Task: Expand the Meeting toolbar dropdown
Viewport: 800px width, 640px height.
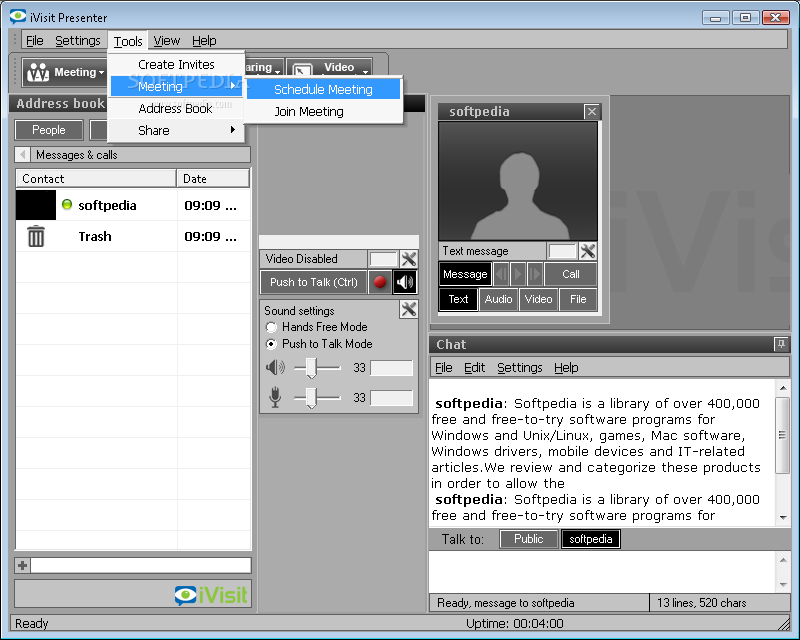Action: click(x=102, y=72)
